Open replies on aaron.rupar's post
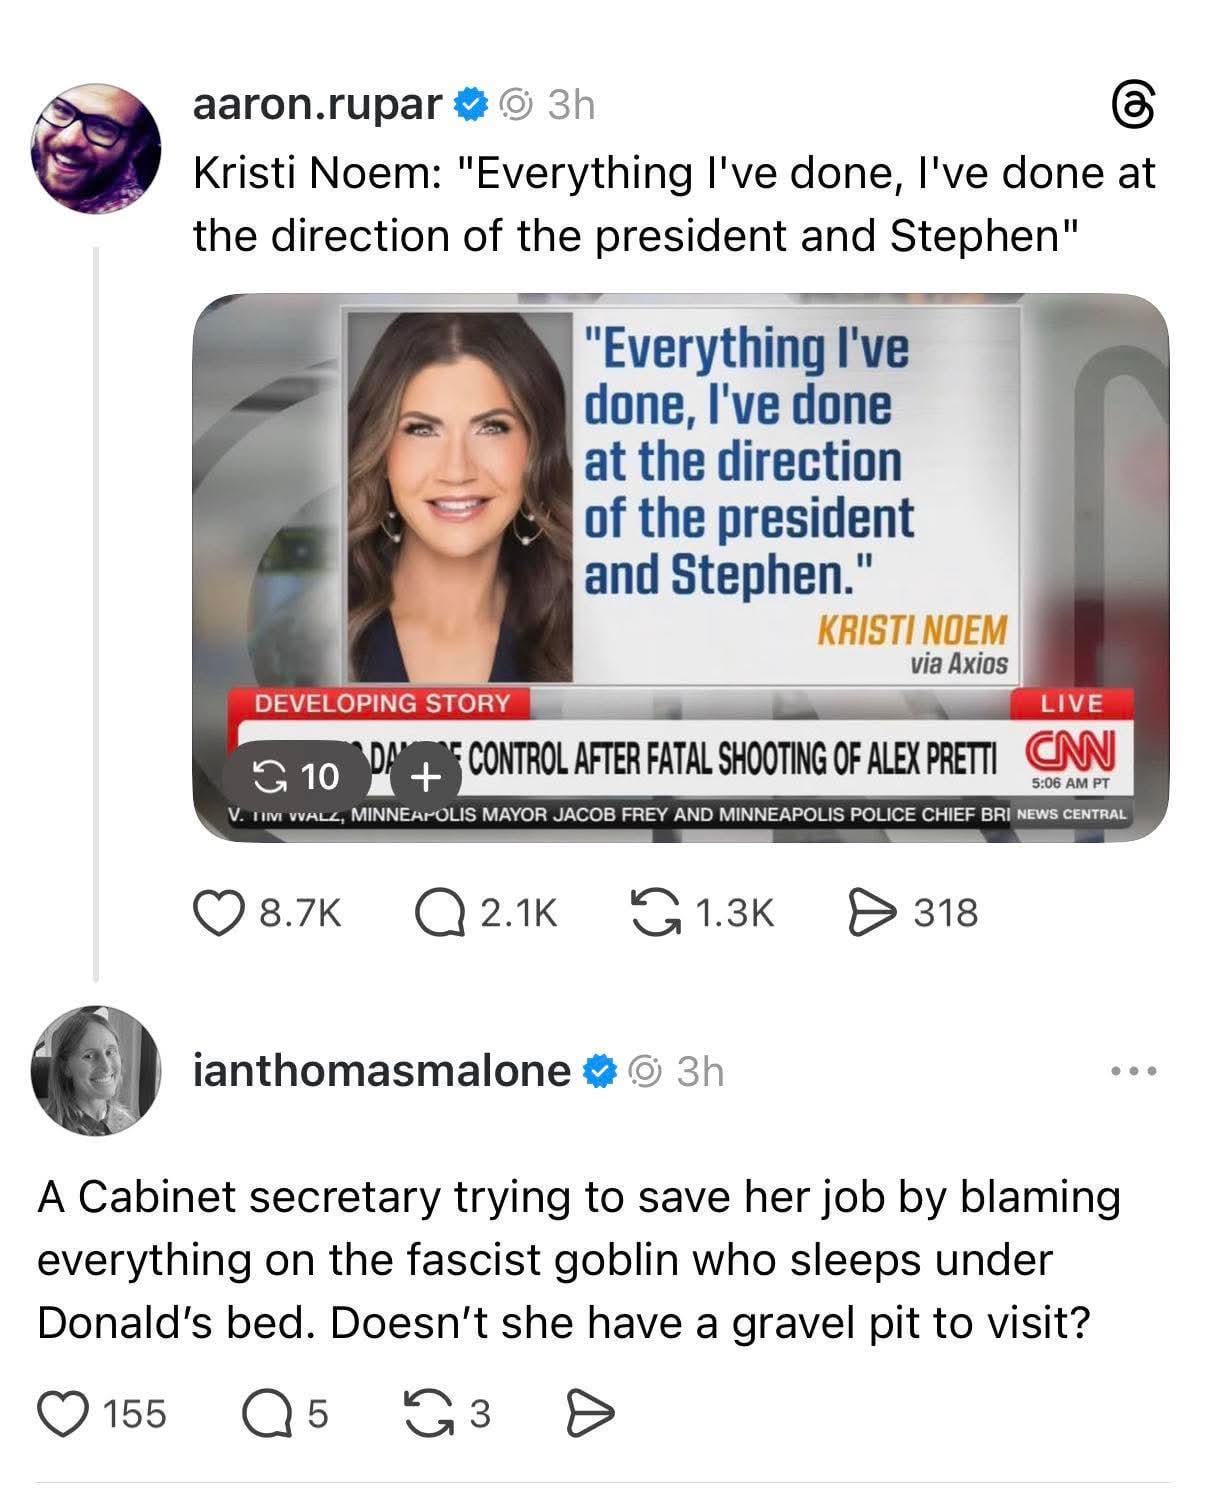Image resolution: width=1206 pixels, height=1505 pixels. click(437, 913)
